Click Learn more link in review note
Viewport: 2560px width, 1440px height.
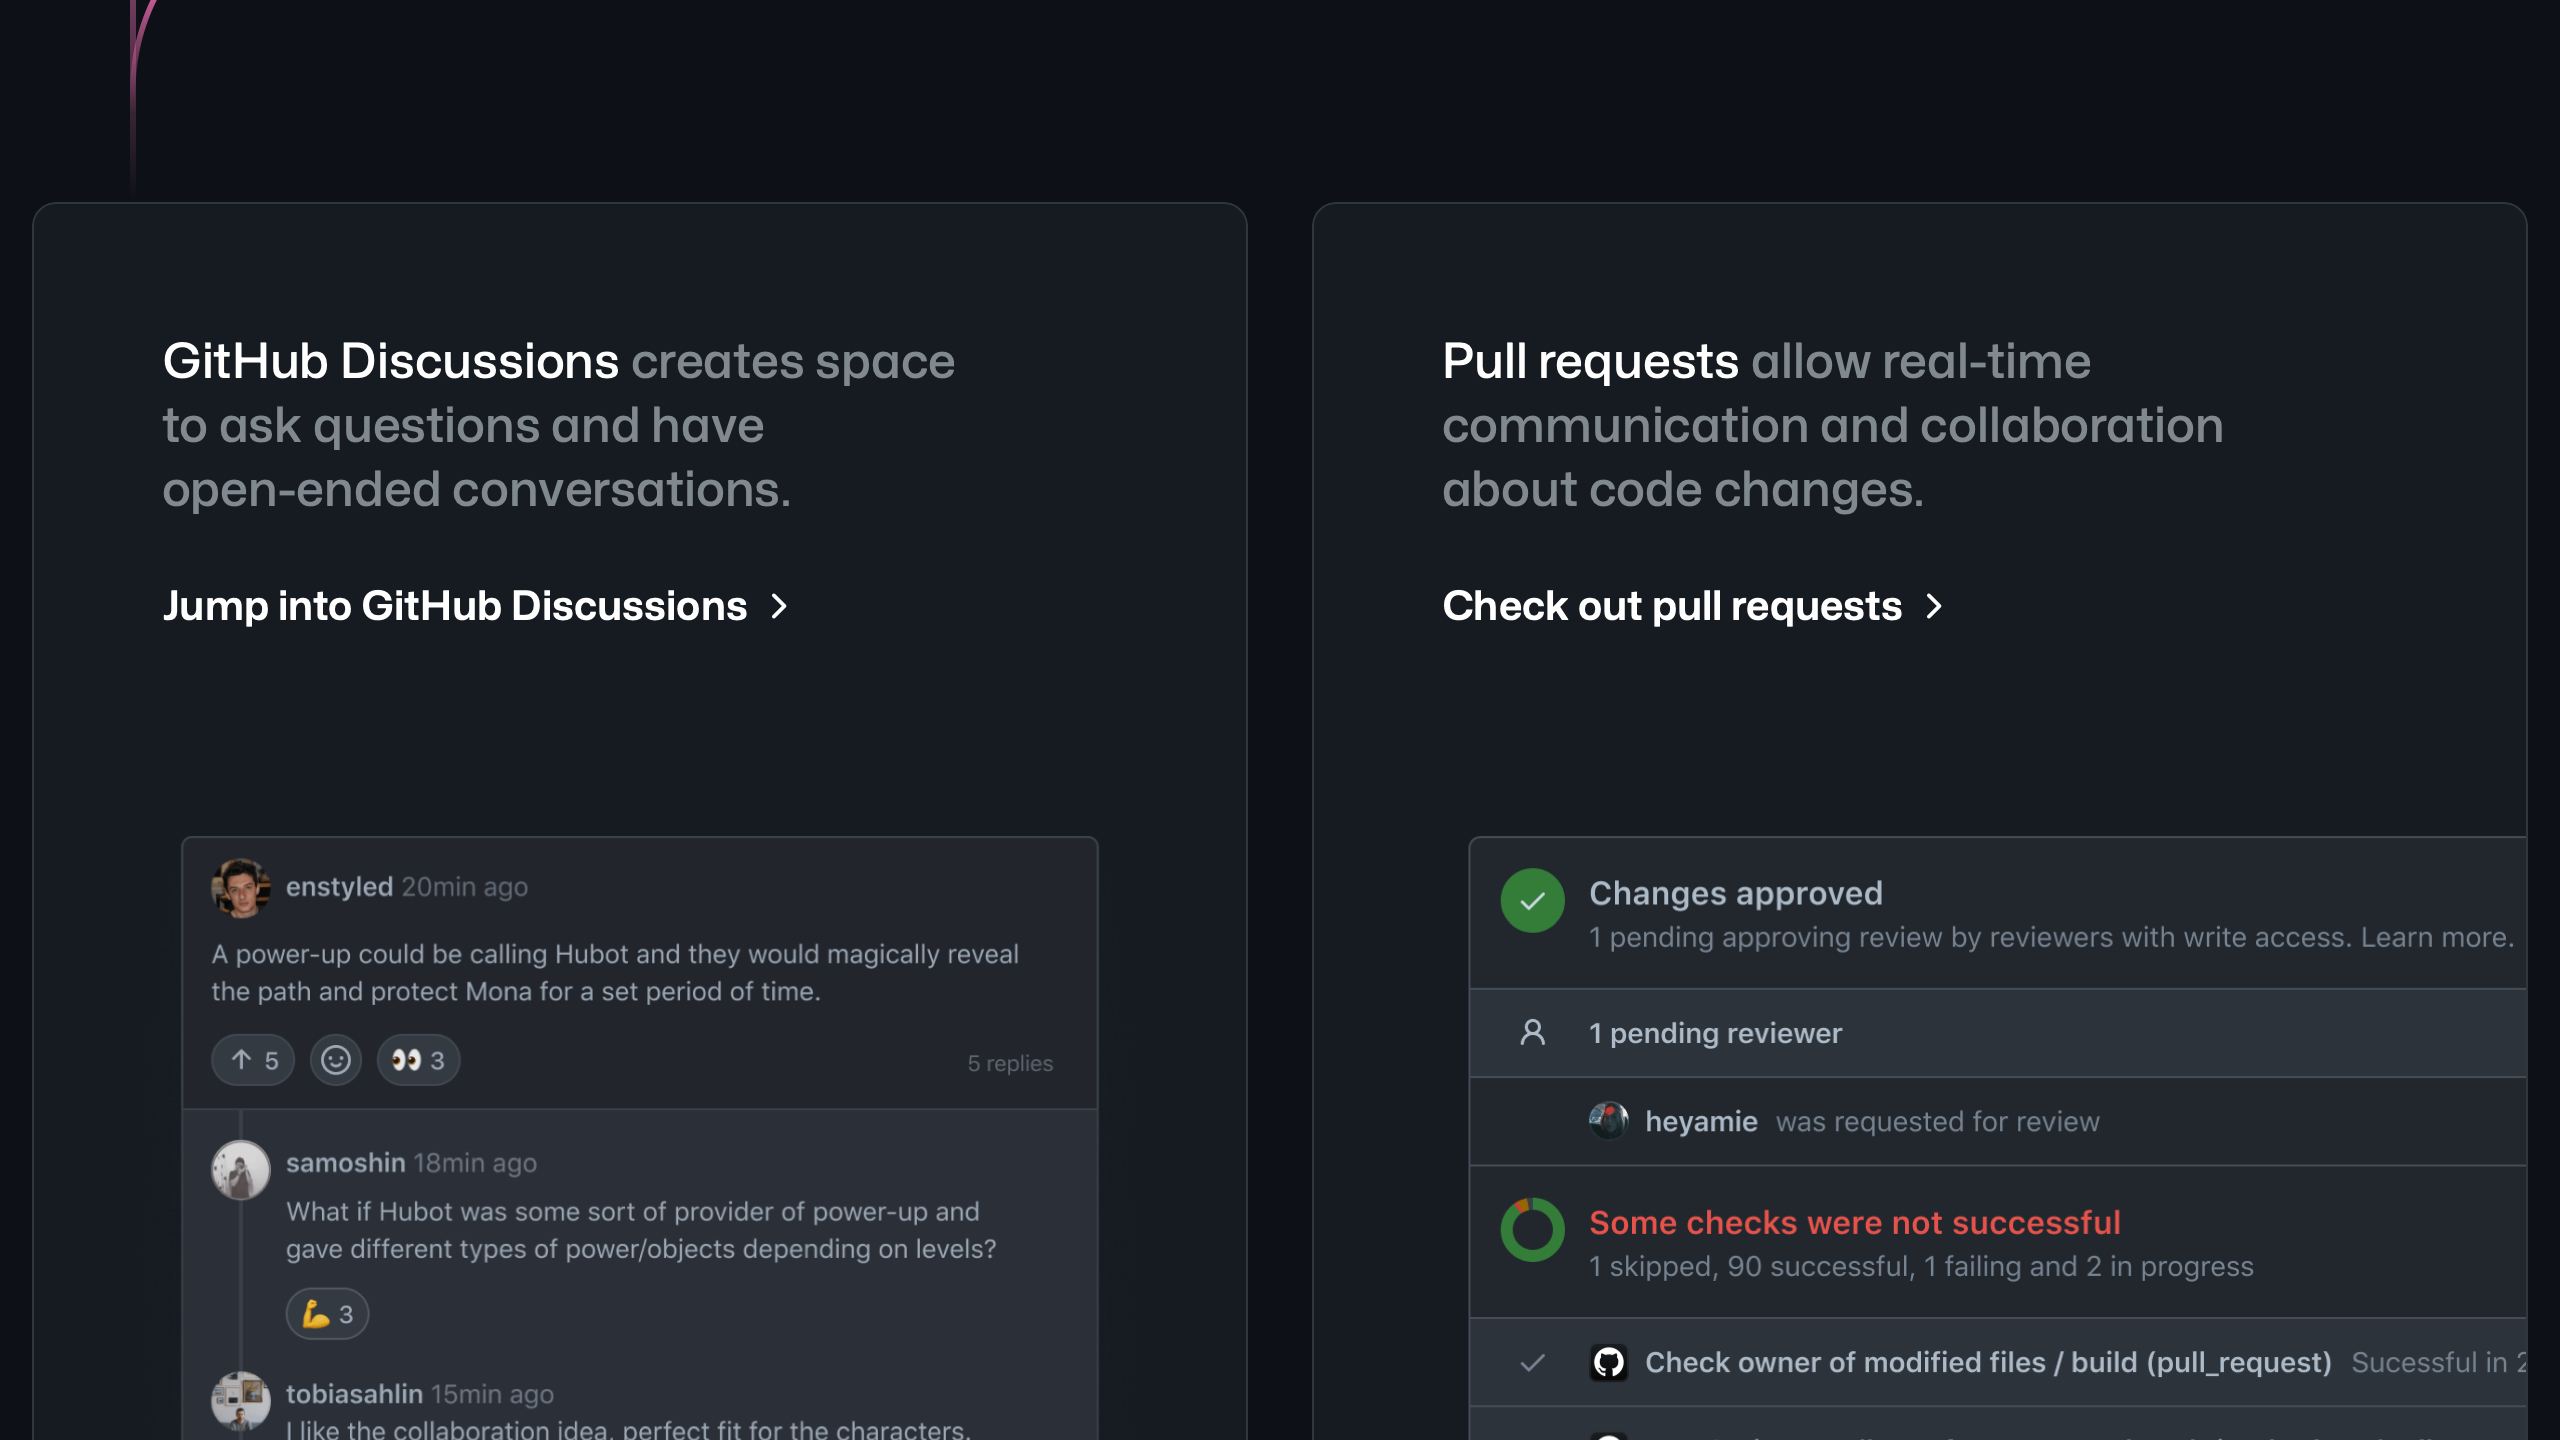point(2437,937)
